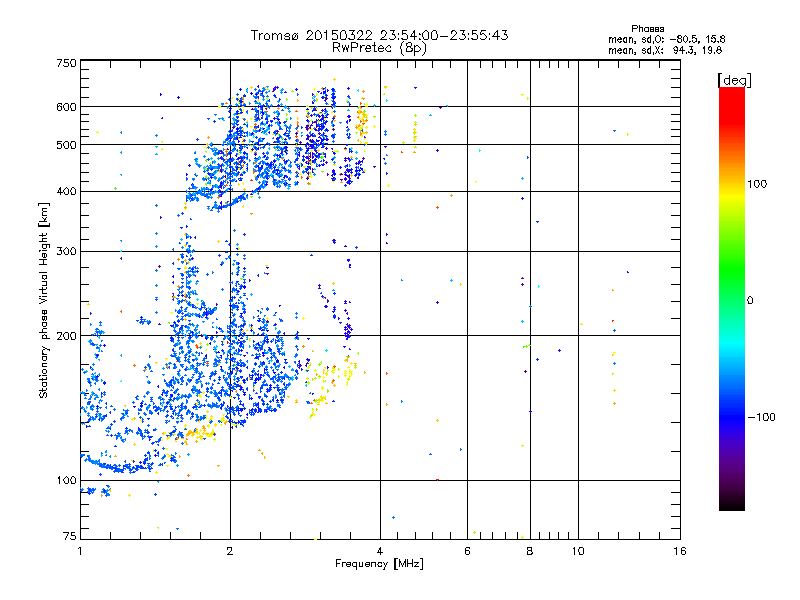Click the x-axis tick label '16'
The width and height of the screenshot is (800, 600).
(x=680, y=551)
